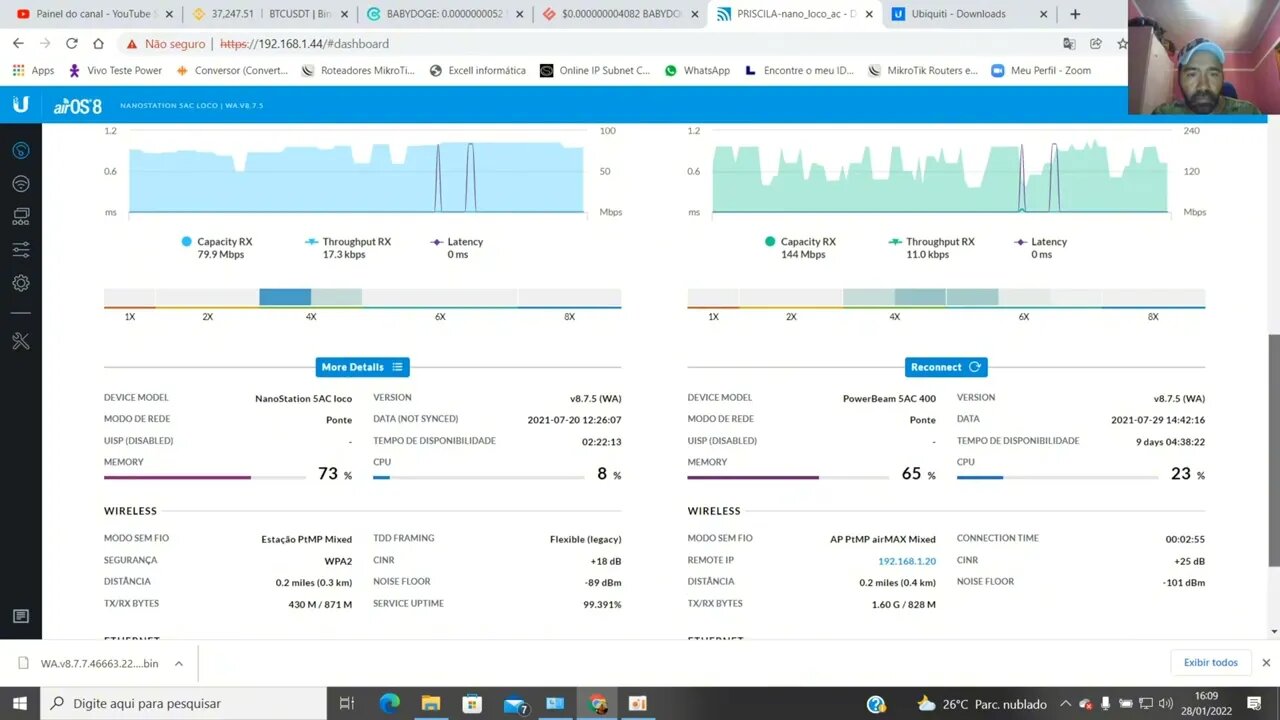This screenshot has width=1280, height=720.
Task: Open the Windows Start menu
Action: point(20,703)
